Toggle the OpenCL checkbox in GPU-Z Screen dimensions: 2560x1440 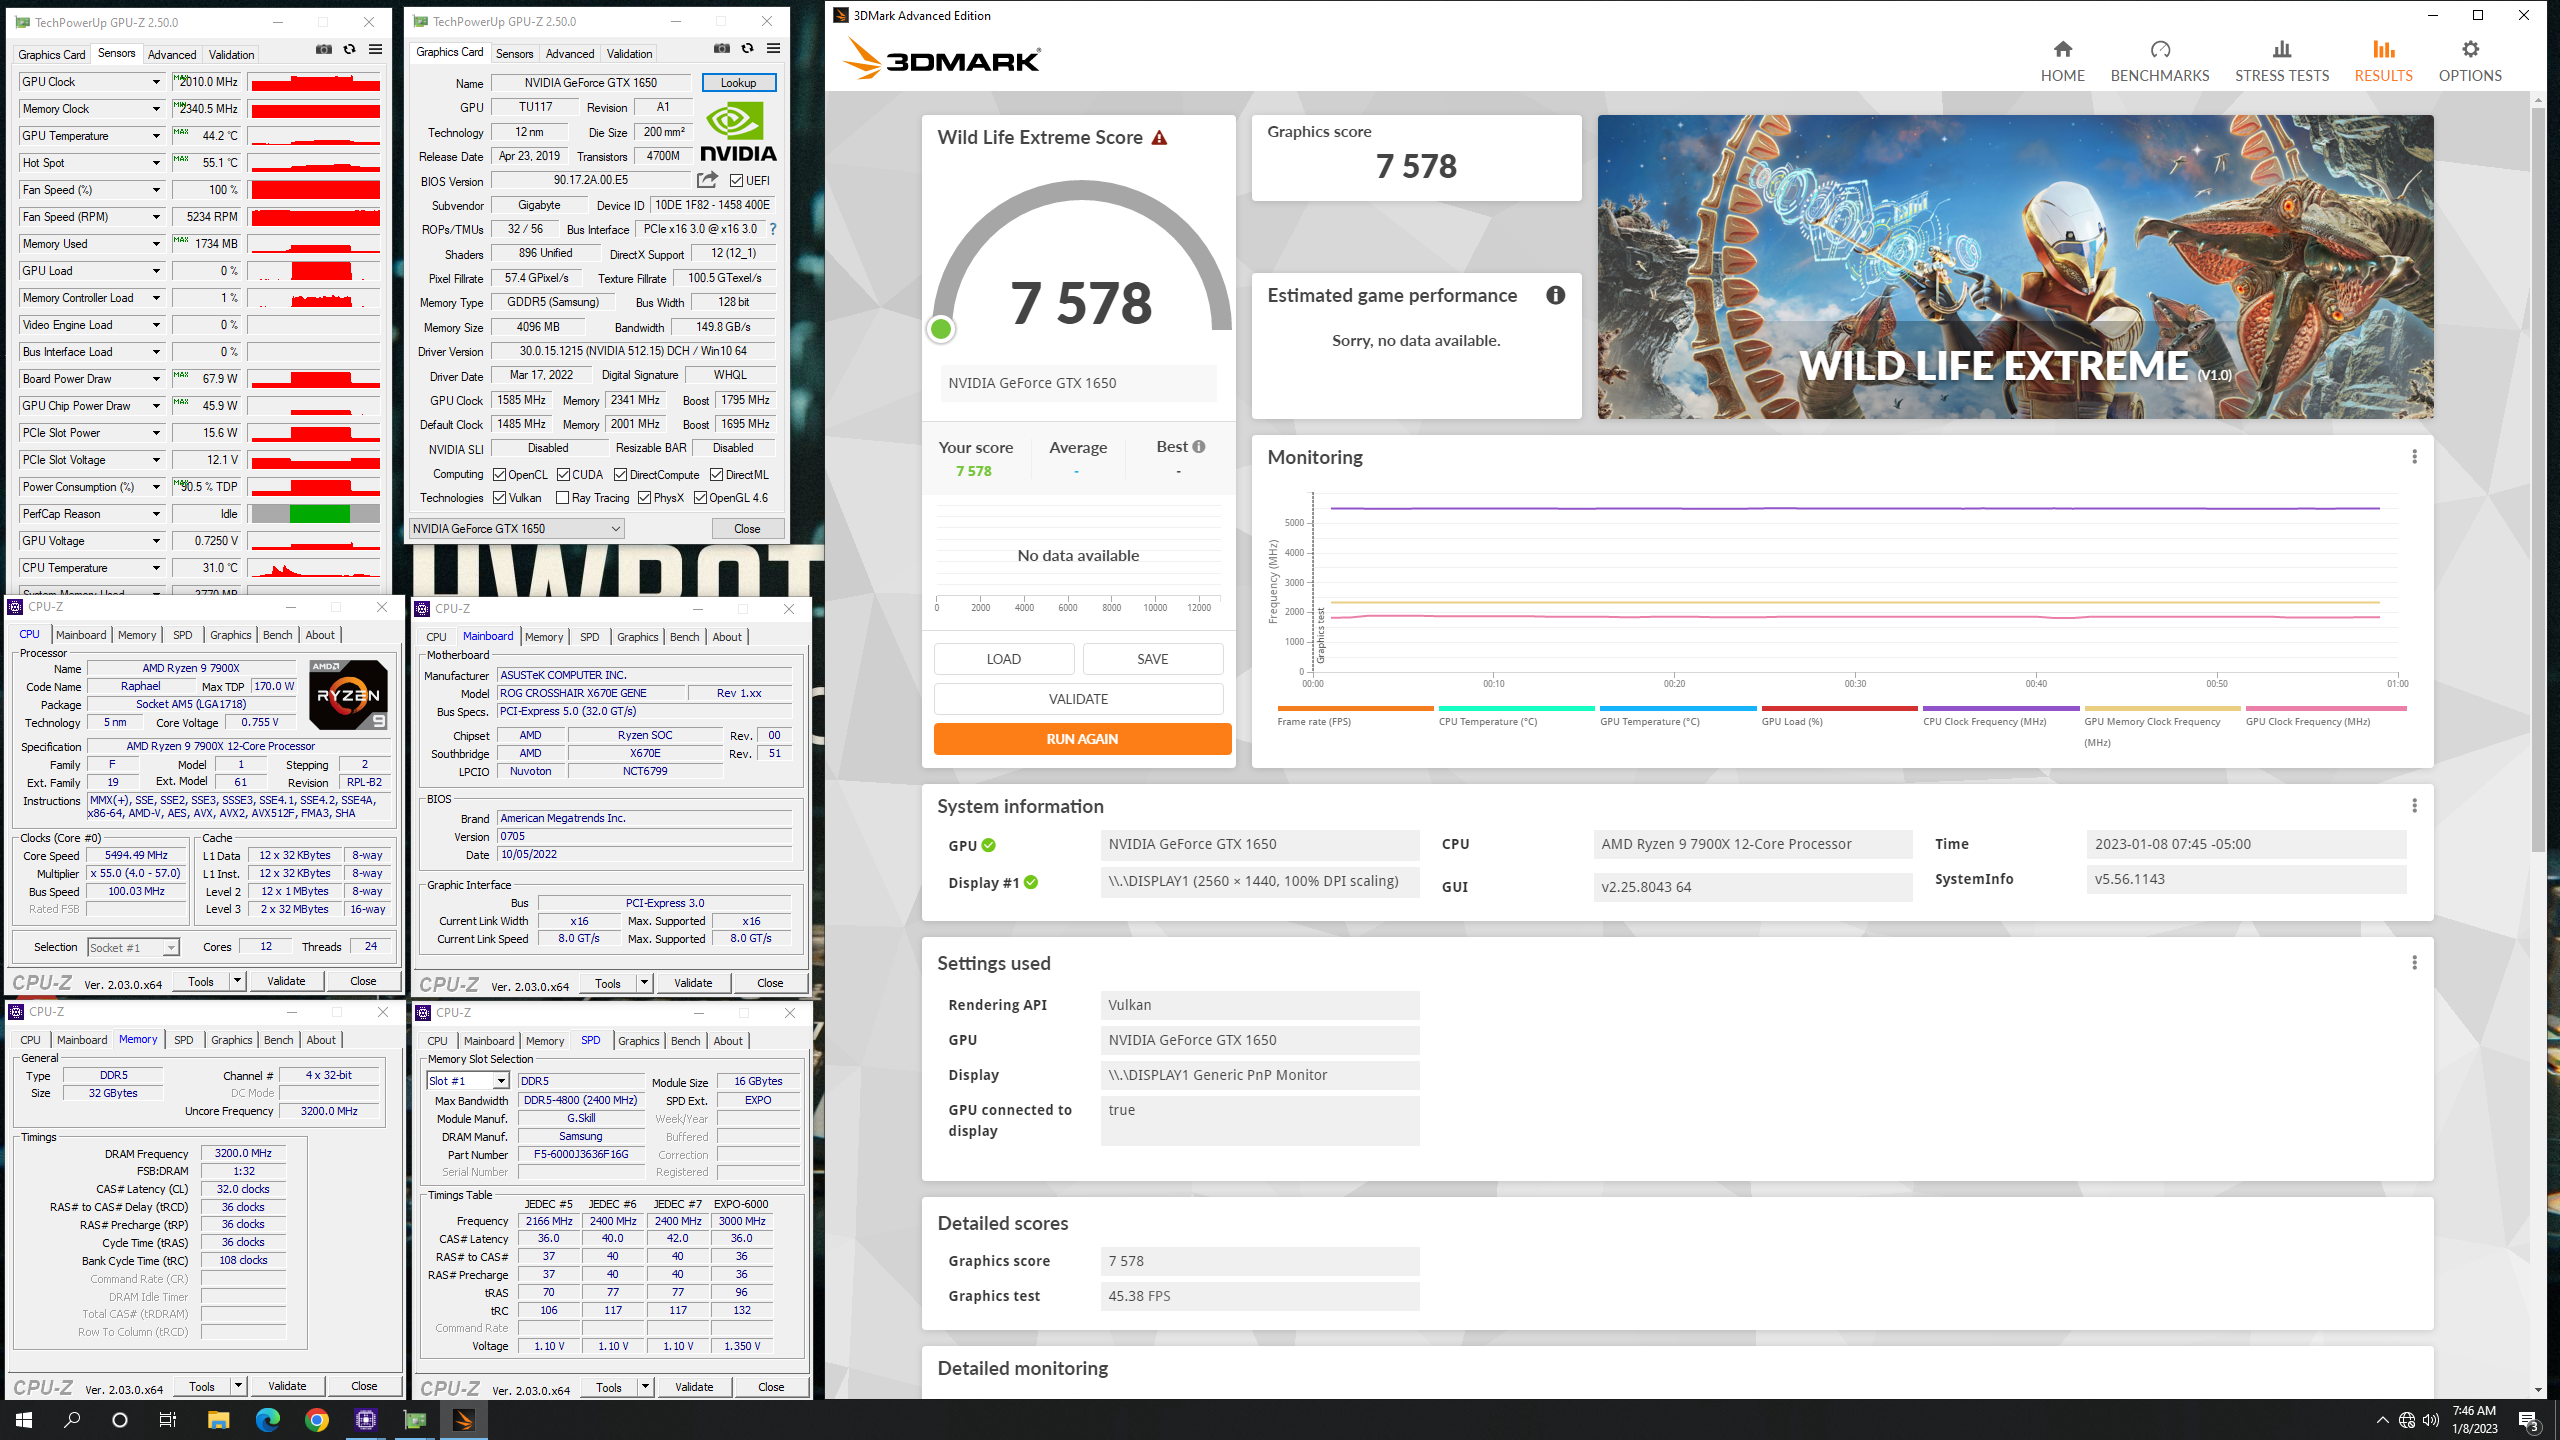click(499, 475)
